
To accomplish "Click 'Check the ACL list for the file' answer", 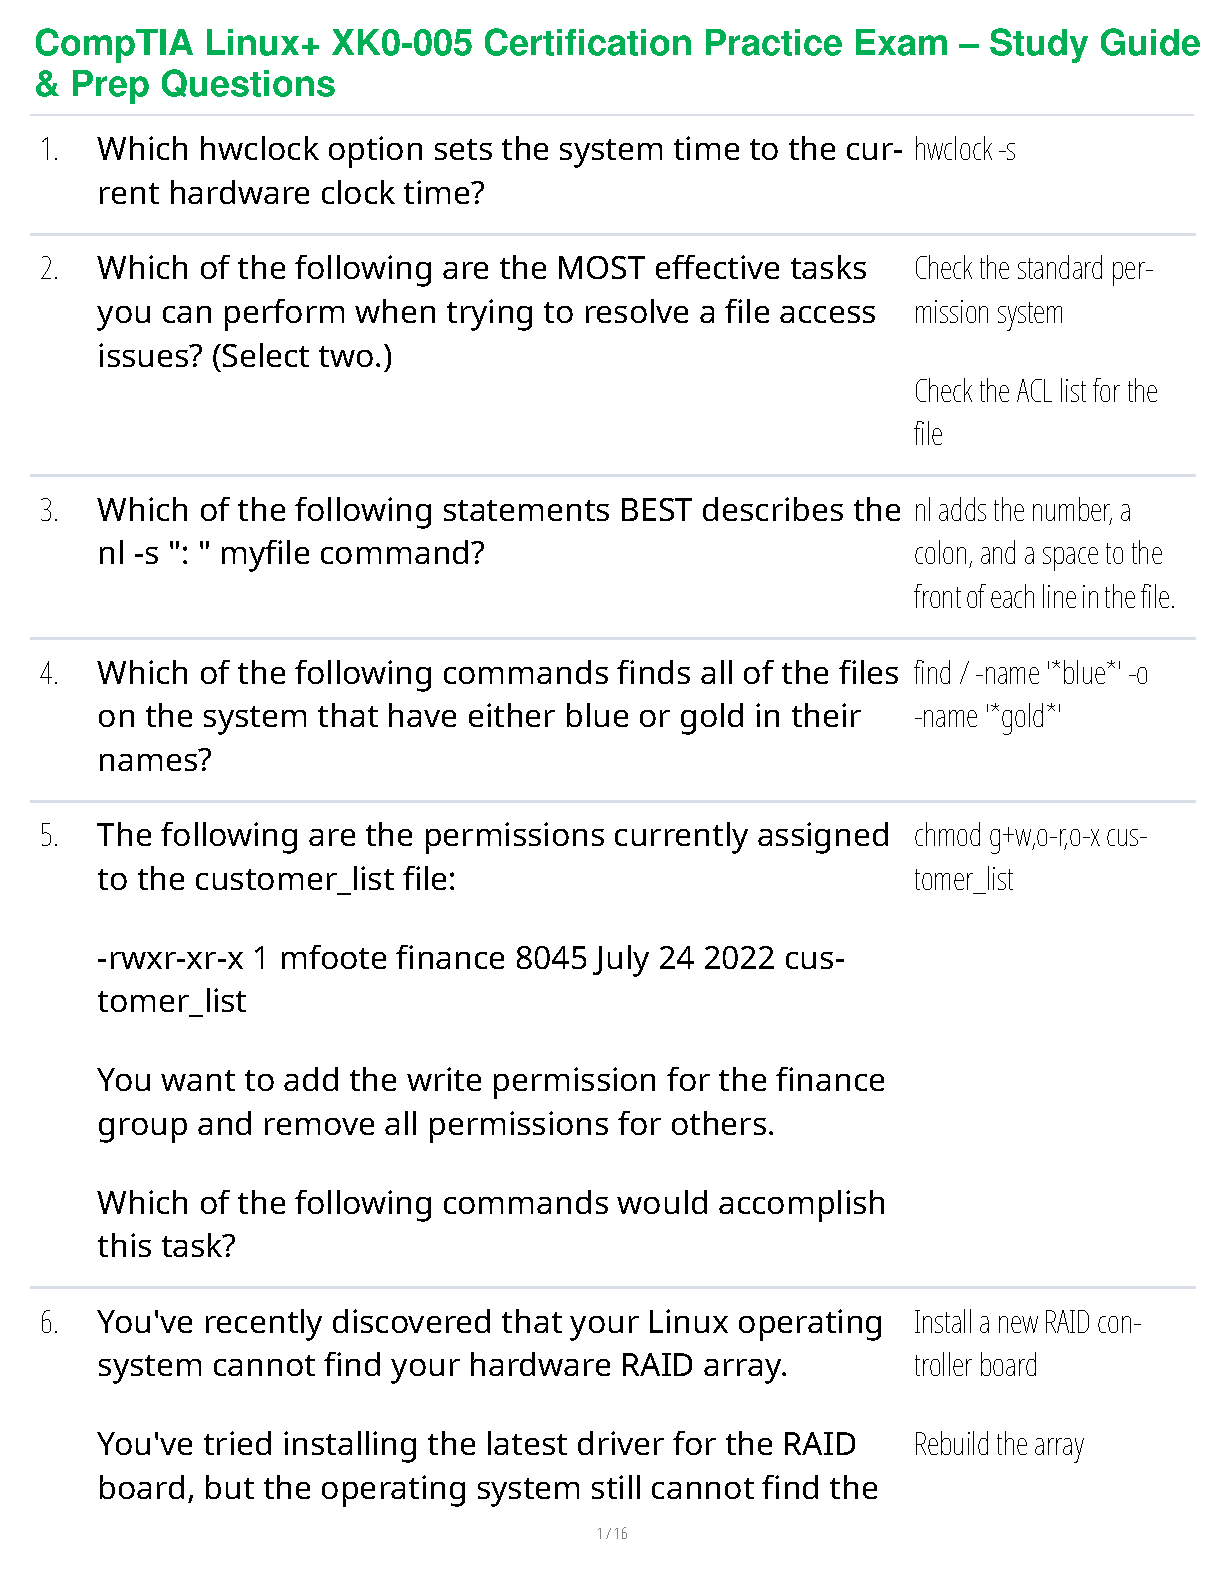I will click(x=1035, y=412).
